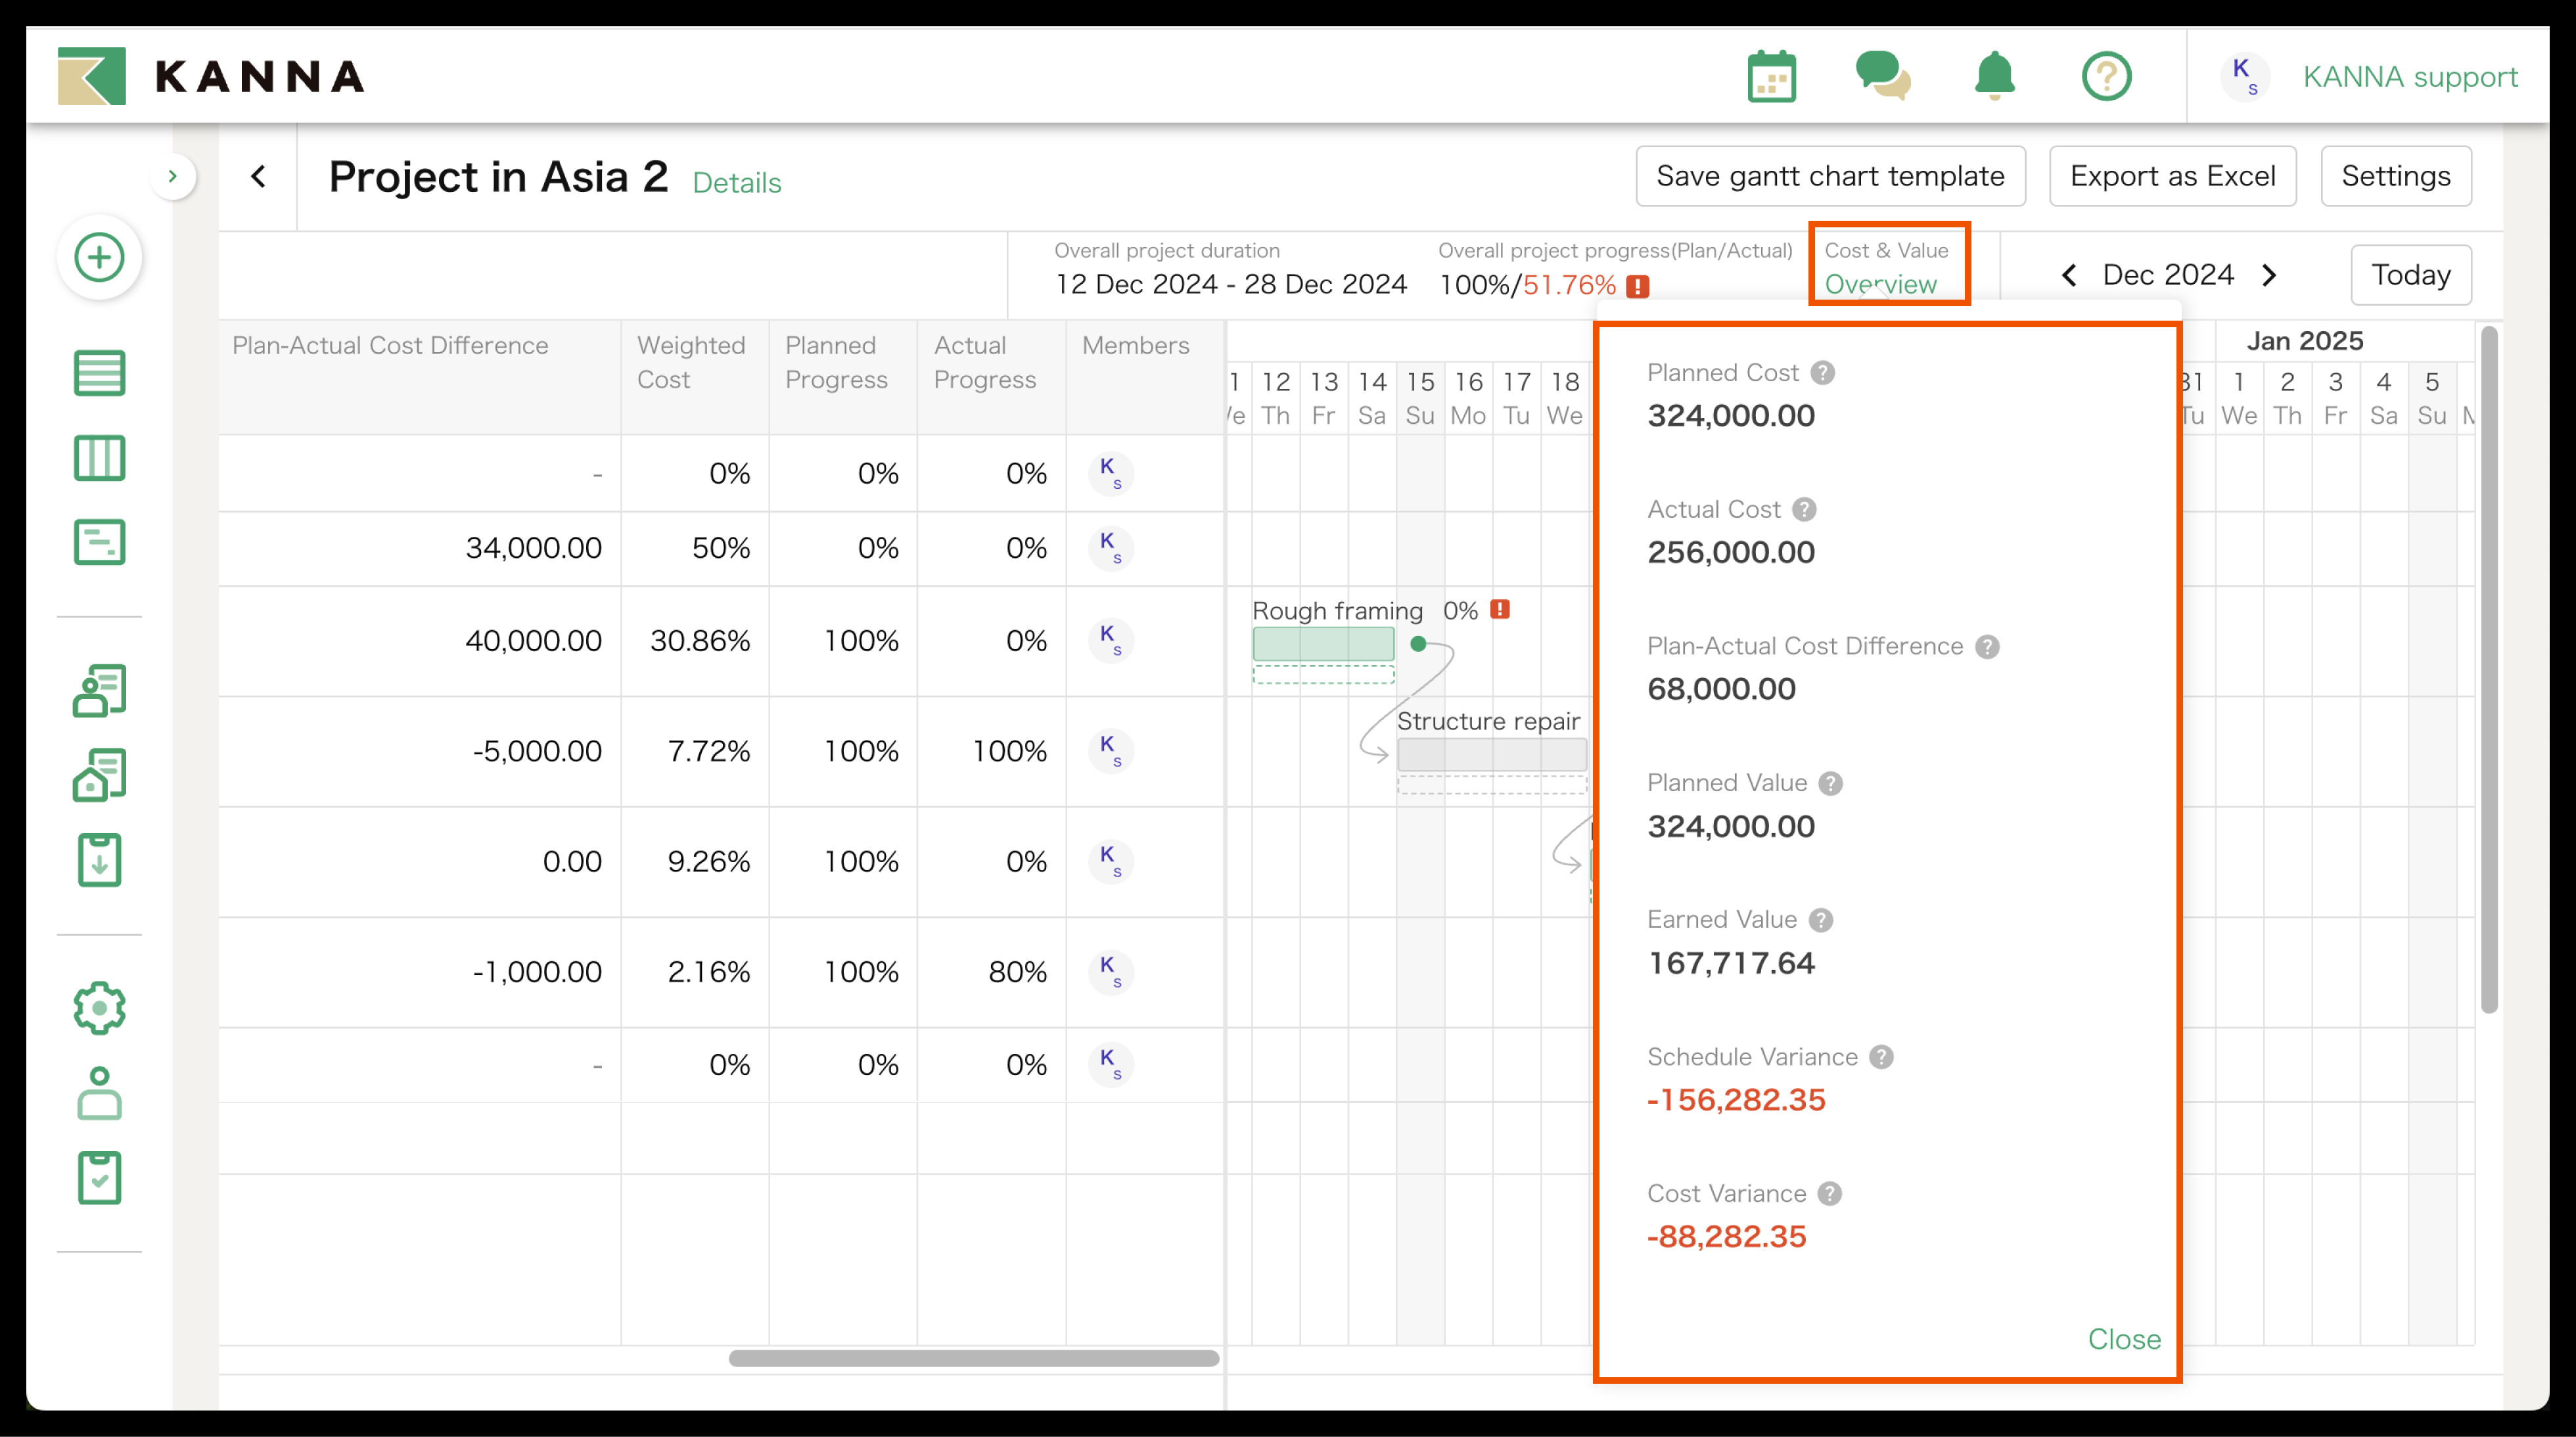Click the green plus add button in sidebar
Viewport: 2576px width, 1437px height.
point(99,257)
